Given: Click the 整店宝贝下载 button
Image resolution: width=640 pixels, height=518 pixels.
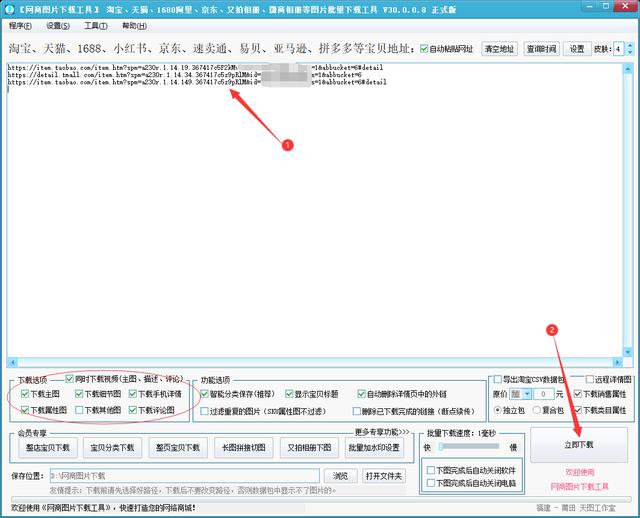Looking at the screenshot, I should click(48, 448).
